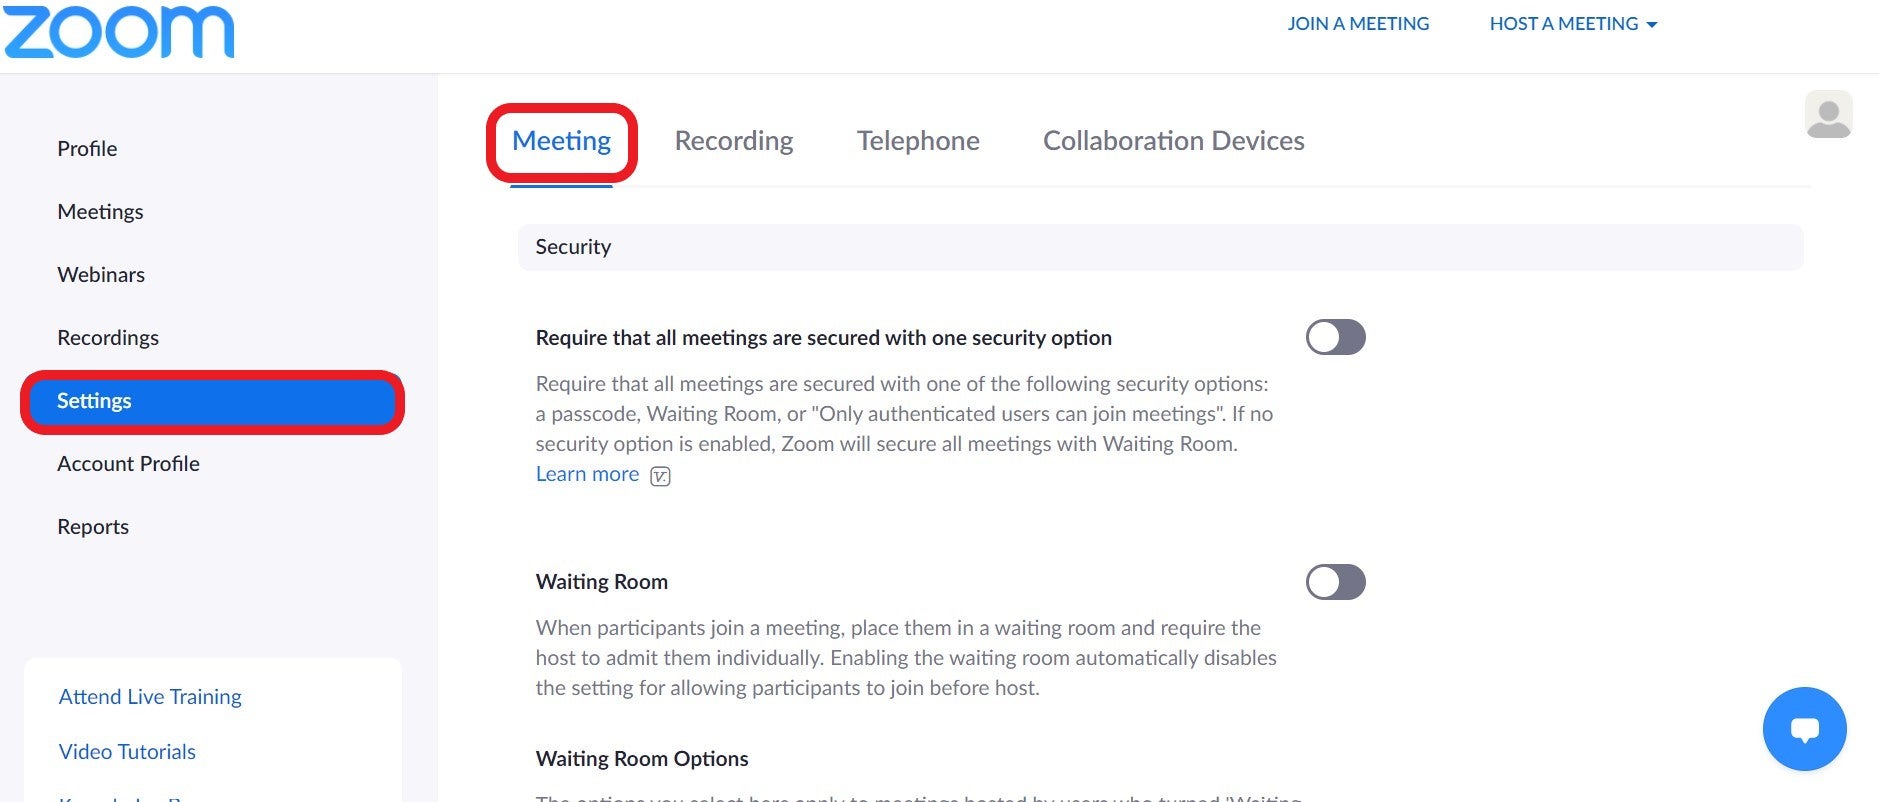Open Webinars in the sidebar
The width and height of the screenshot is (1879, 802).
[101, 275]
